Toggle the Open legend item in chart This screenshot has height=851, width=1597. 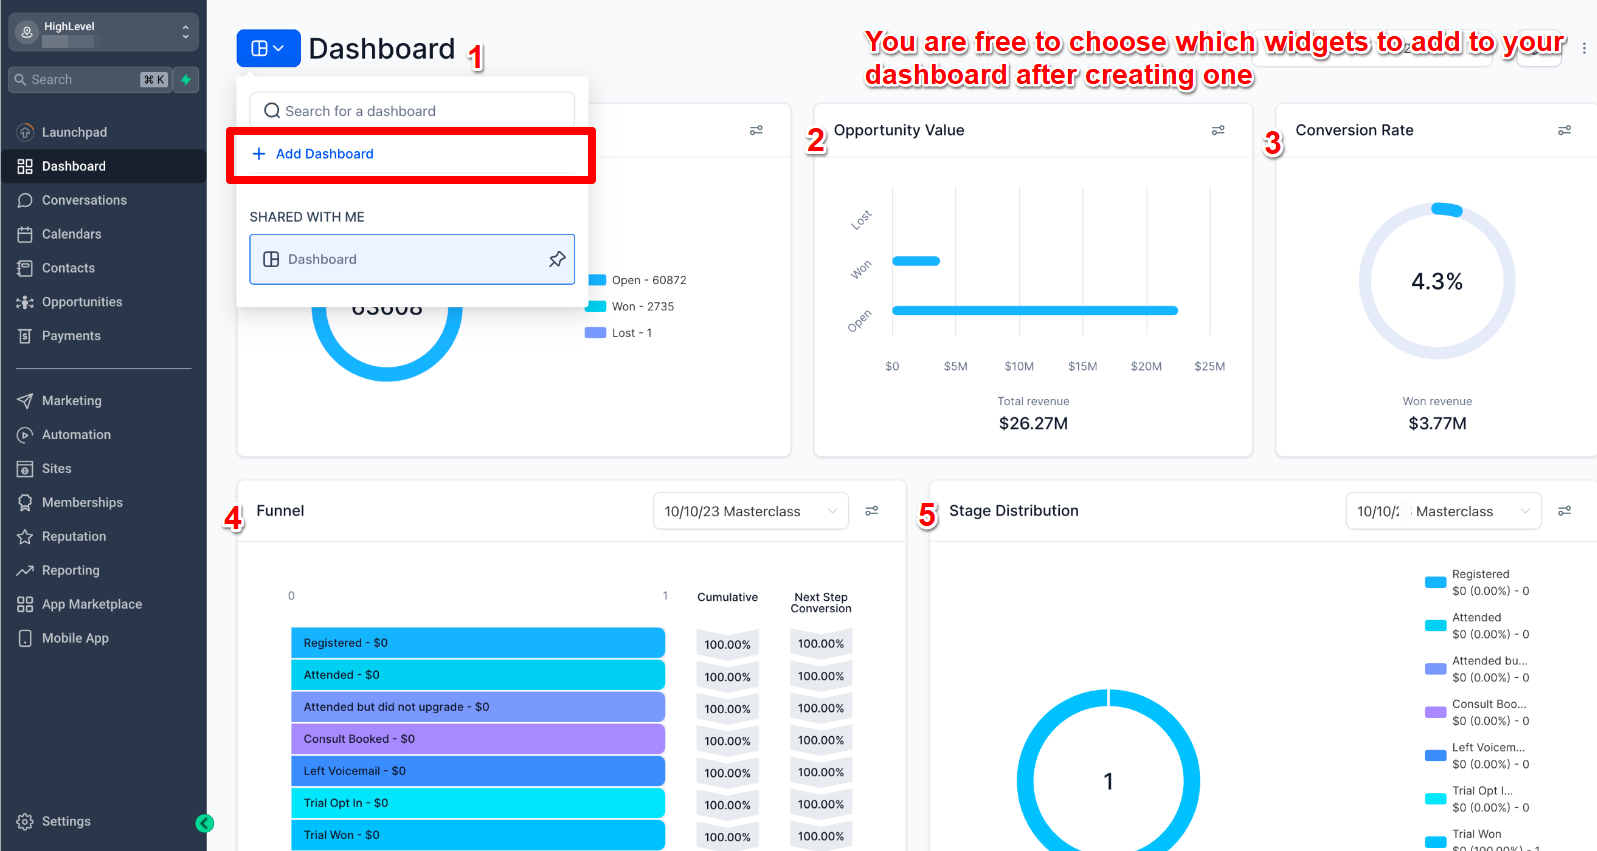pyautogui.click(x=636, y=280)
